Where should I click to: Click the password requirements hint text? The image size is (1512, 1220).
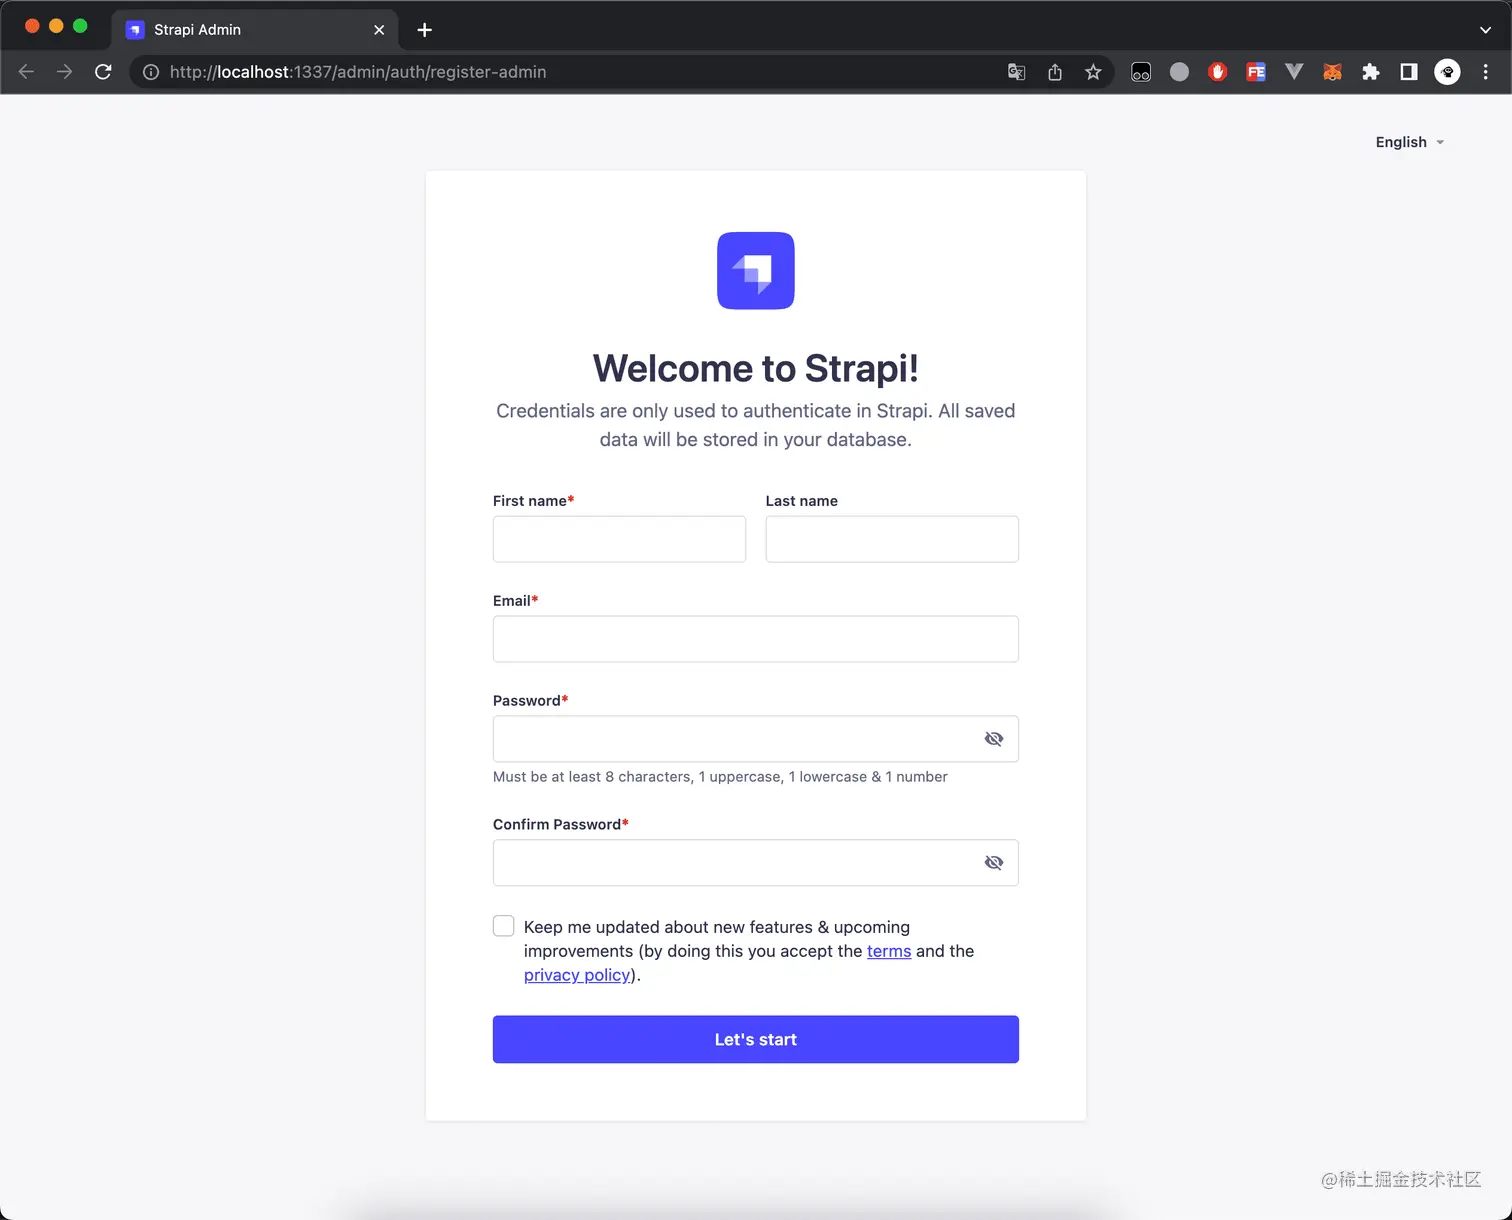click(720, 777)
